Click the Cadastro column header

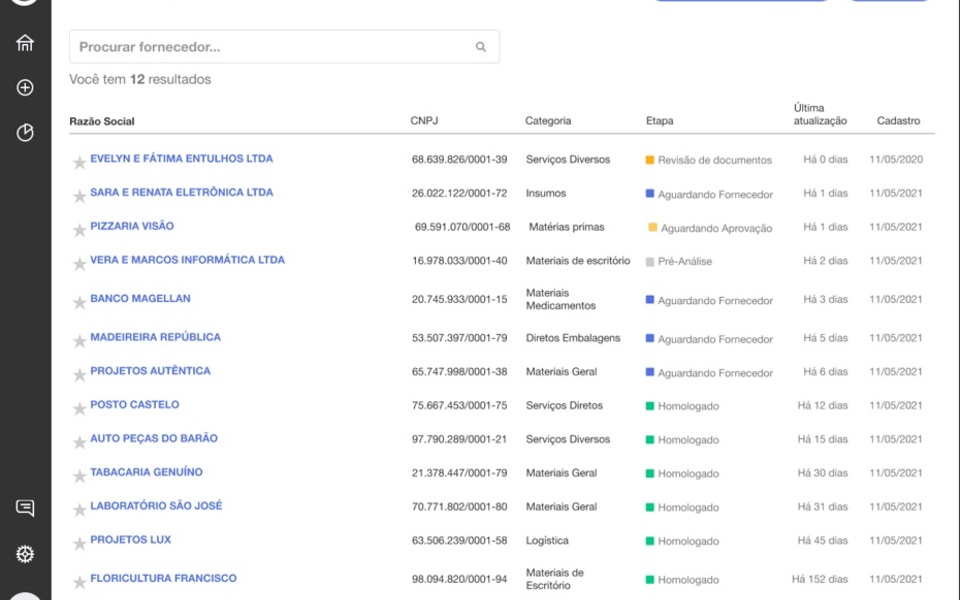898,121
